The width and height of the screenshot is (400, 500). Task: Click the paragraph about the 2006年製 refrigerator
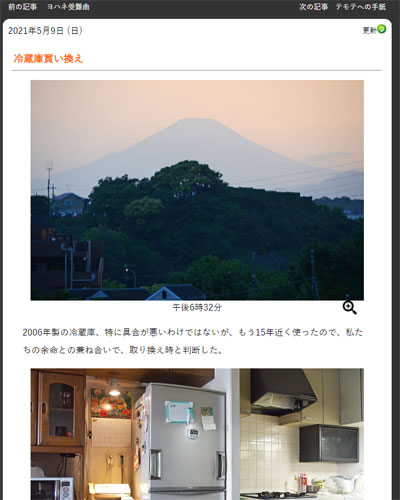coord(193,341)
